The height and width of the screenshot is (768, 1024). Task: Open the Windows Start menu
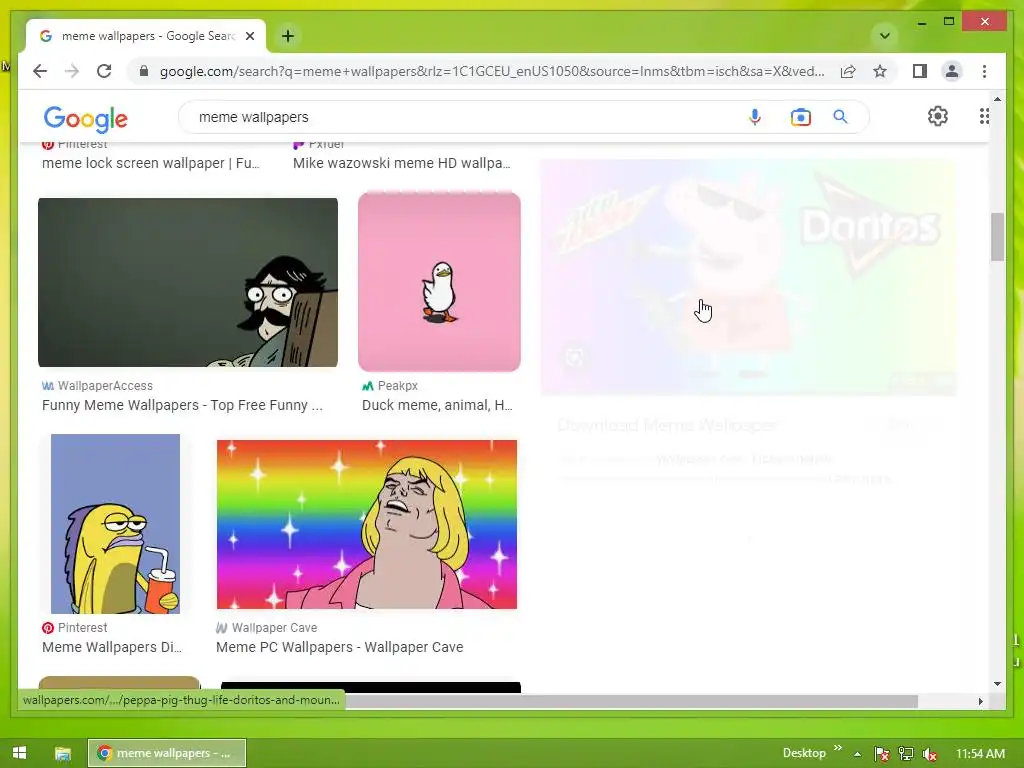click(x=19, y=753)
